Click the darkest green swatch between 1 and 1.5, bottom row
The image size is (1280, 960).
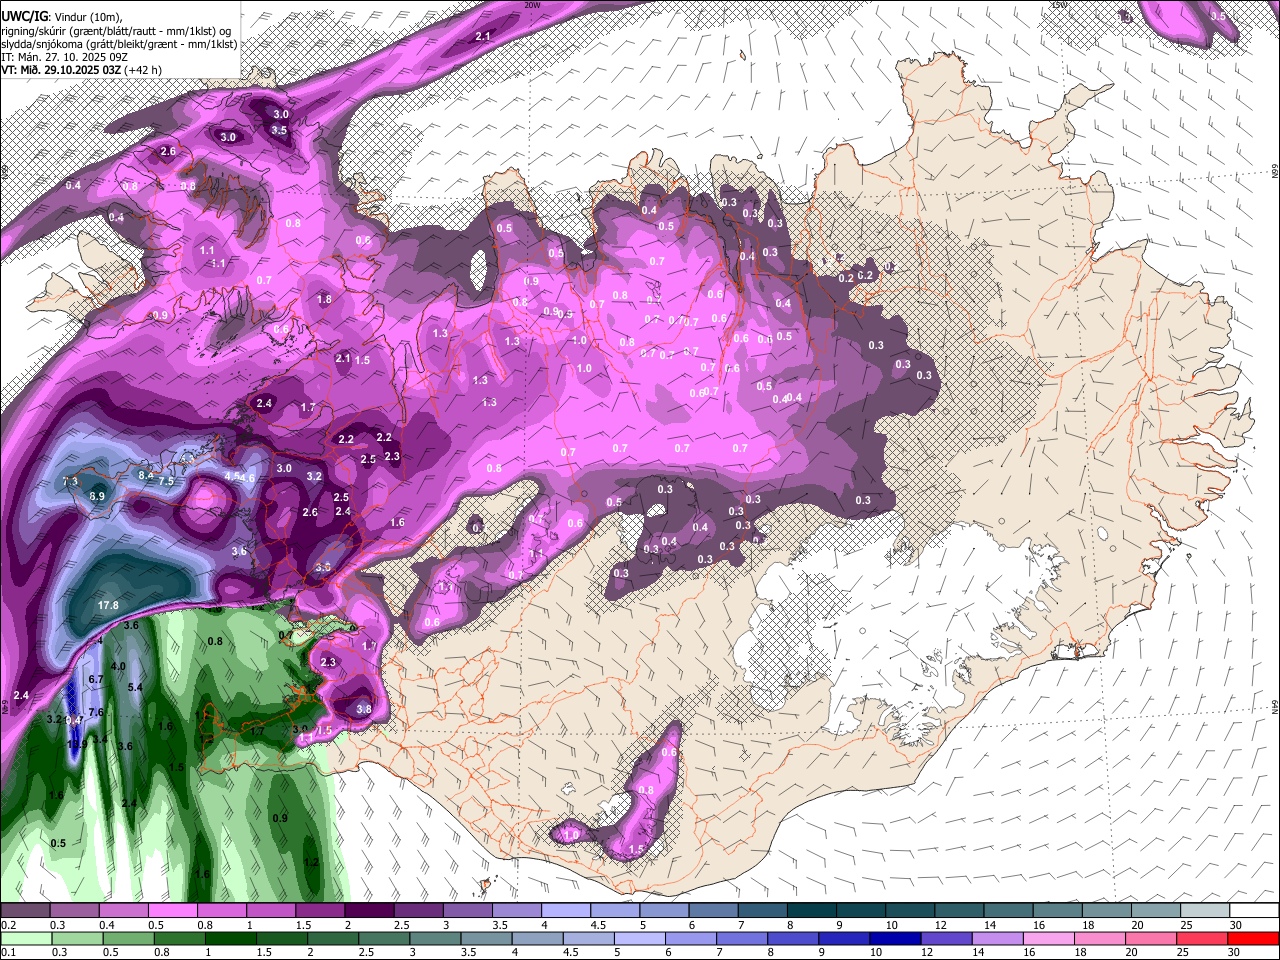(230, 938)
